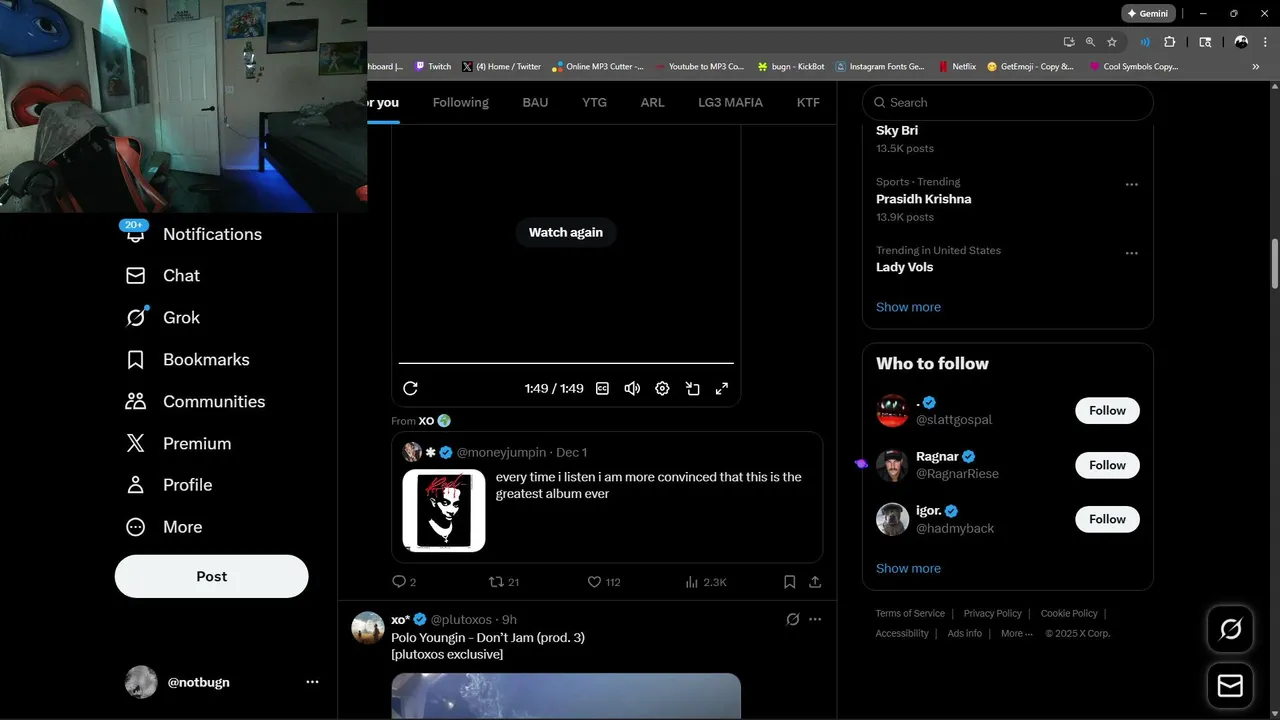
Task: Expand the footer More menu
Action: click(1016, 633)
